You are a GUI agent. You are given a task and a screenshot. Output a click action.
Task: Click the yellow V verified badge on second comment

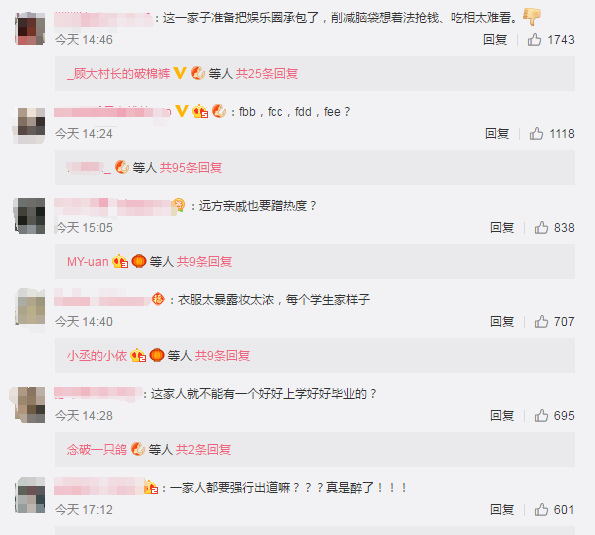click(182, 111)
